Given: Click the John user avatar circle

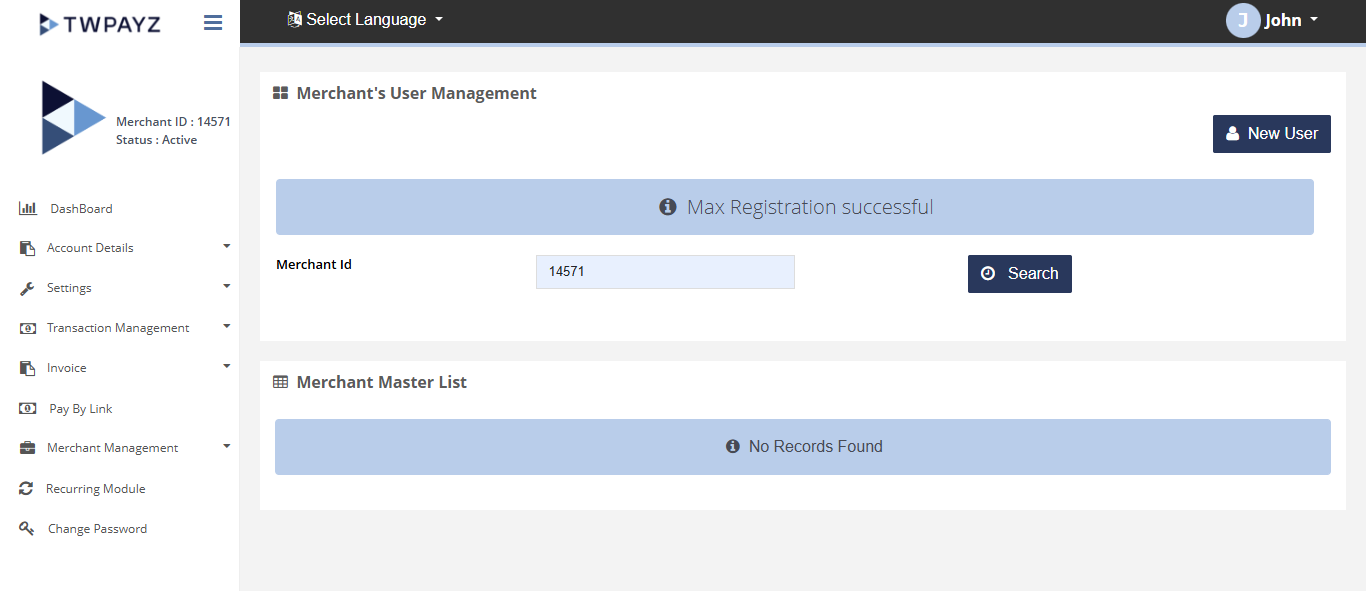Looking at the screenshot, I should point(1242,20).
